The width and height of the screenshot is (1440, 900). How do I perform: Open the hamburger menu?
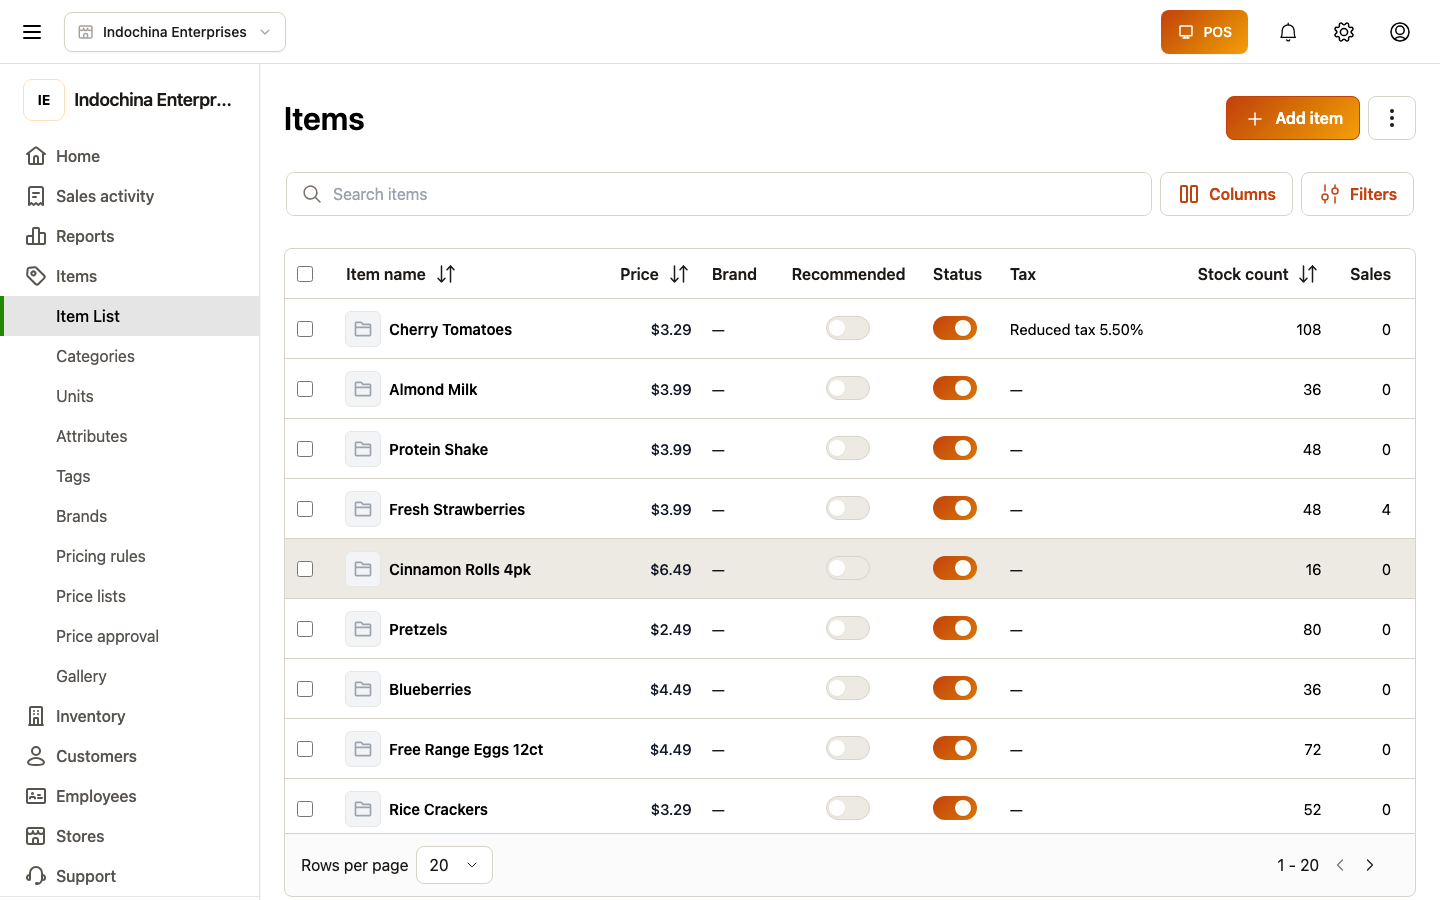32,32
